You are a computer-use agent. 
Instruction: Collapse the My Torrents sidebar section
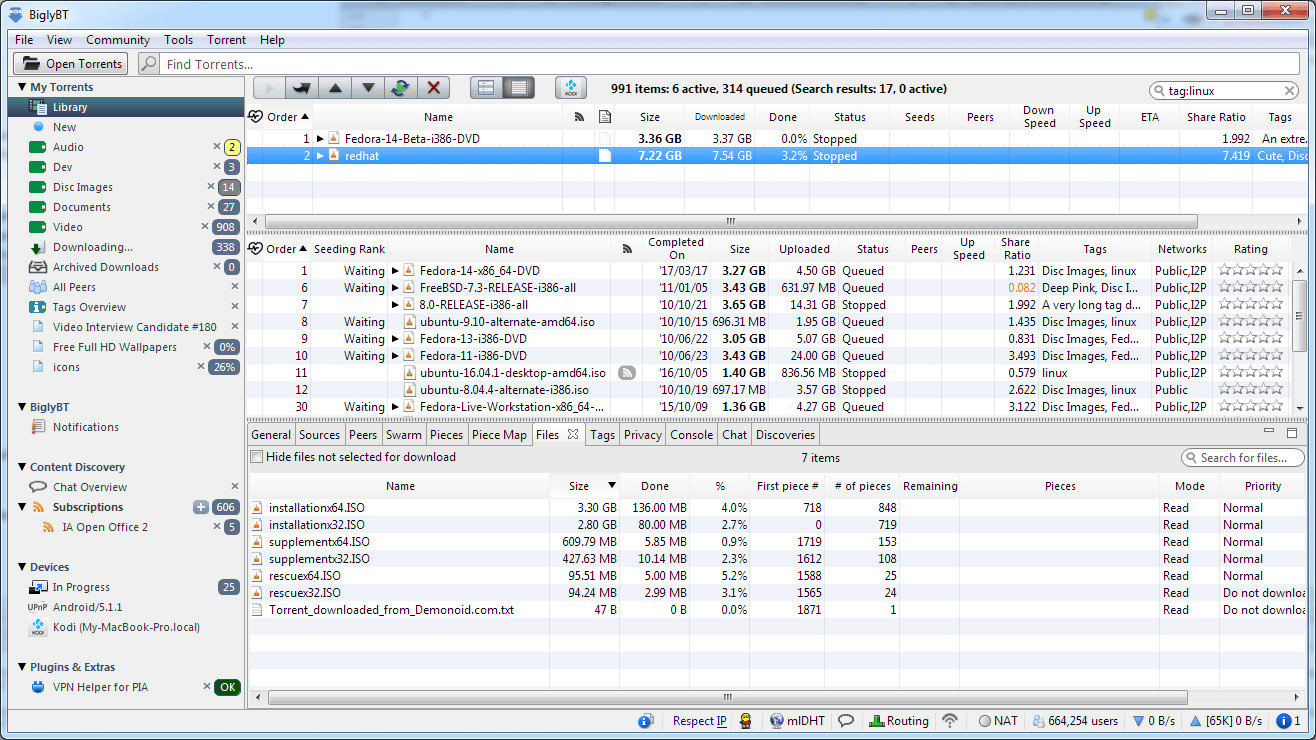click(21, 86)
